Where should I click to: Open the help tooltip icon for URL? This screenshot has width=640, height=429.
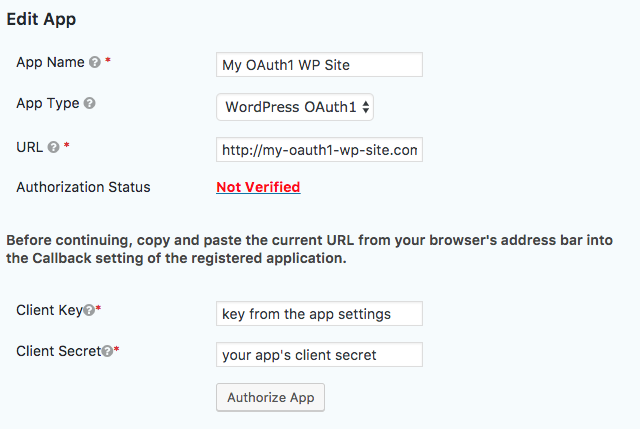[x=54, y=146]
